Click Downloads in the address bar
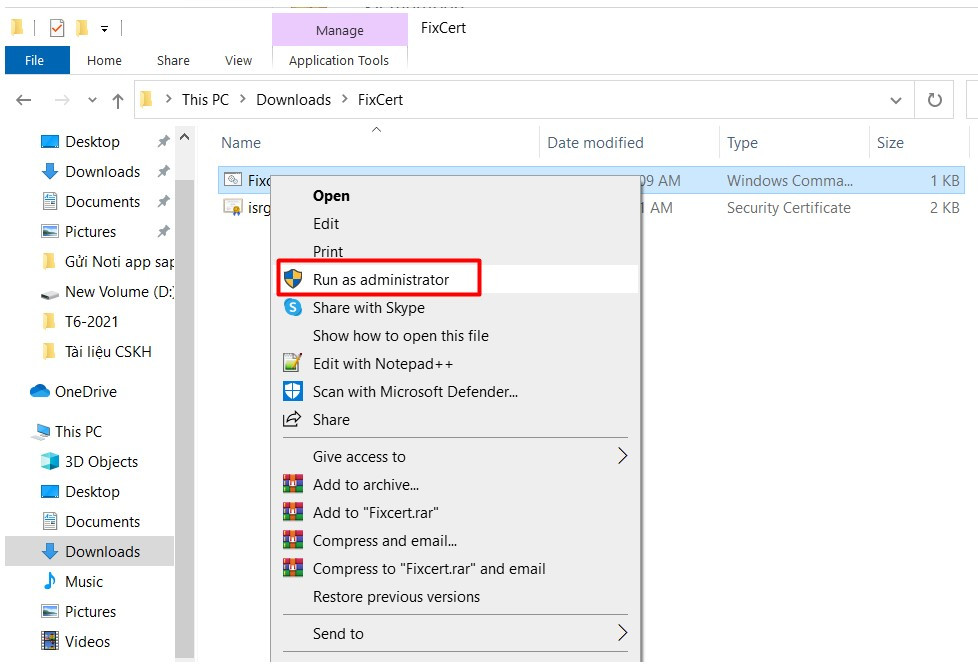Image resolution: width=978 pixels, height=671 pixels. (x=294, y=100)
